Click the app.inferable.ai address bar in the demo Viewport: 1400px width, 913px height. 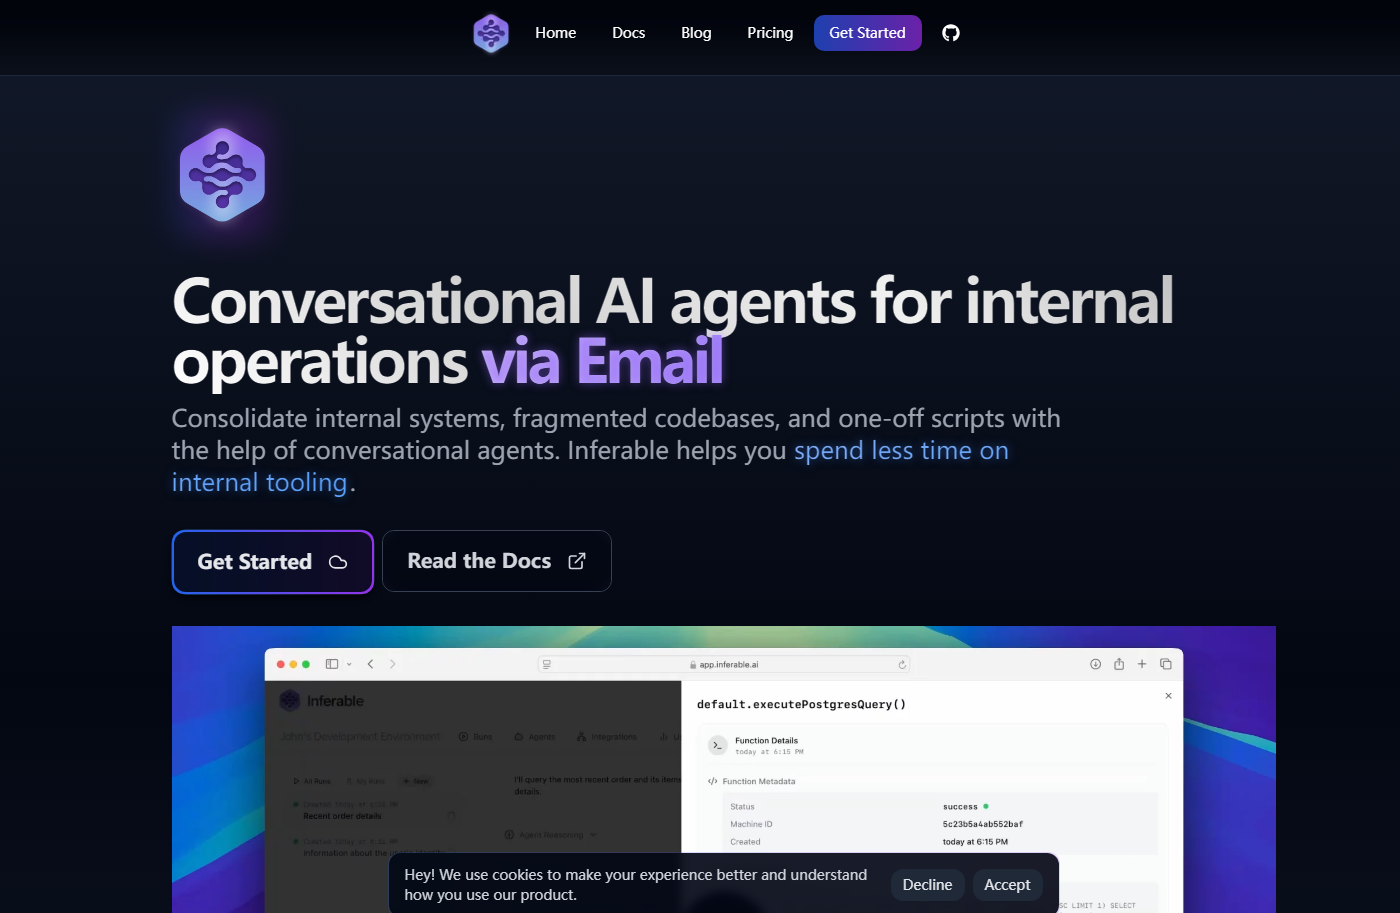tap(724, 664)
